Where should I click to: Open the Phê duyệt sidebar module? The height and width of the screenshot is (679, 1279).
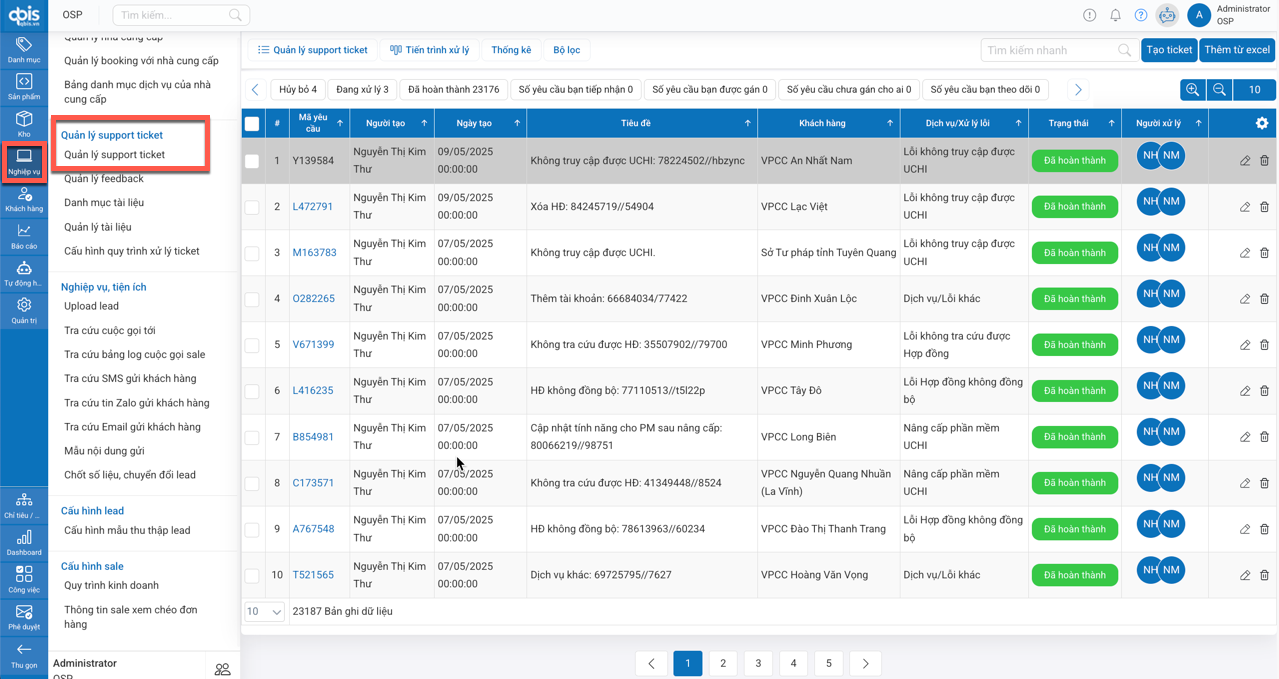point(24,617)
